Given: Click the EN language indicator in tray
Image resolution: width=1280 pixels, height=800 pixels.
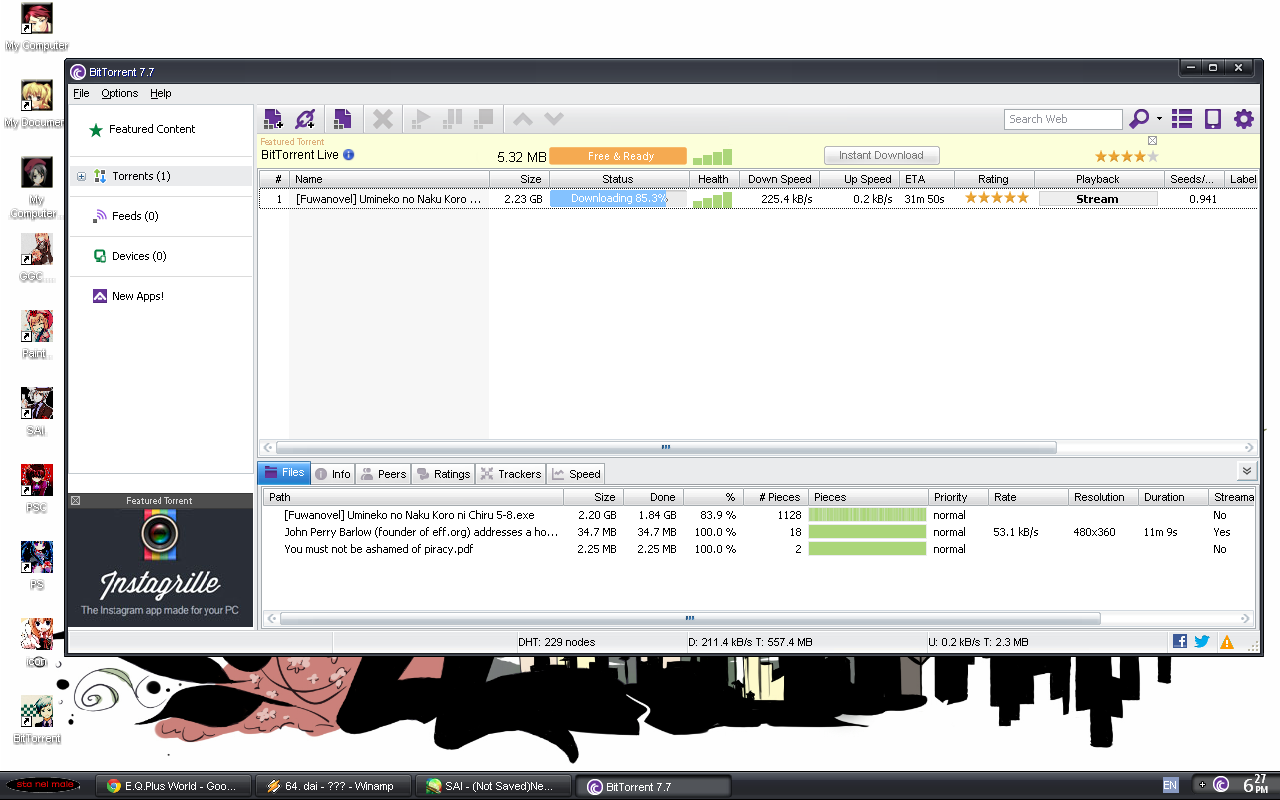Looking at the screenshot, I should point(1170,786).
